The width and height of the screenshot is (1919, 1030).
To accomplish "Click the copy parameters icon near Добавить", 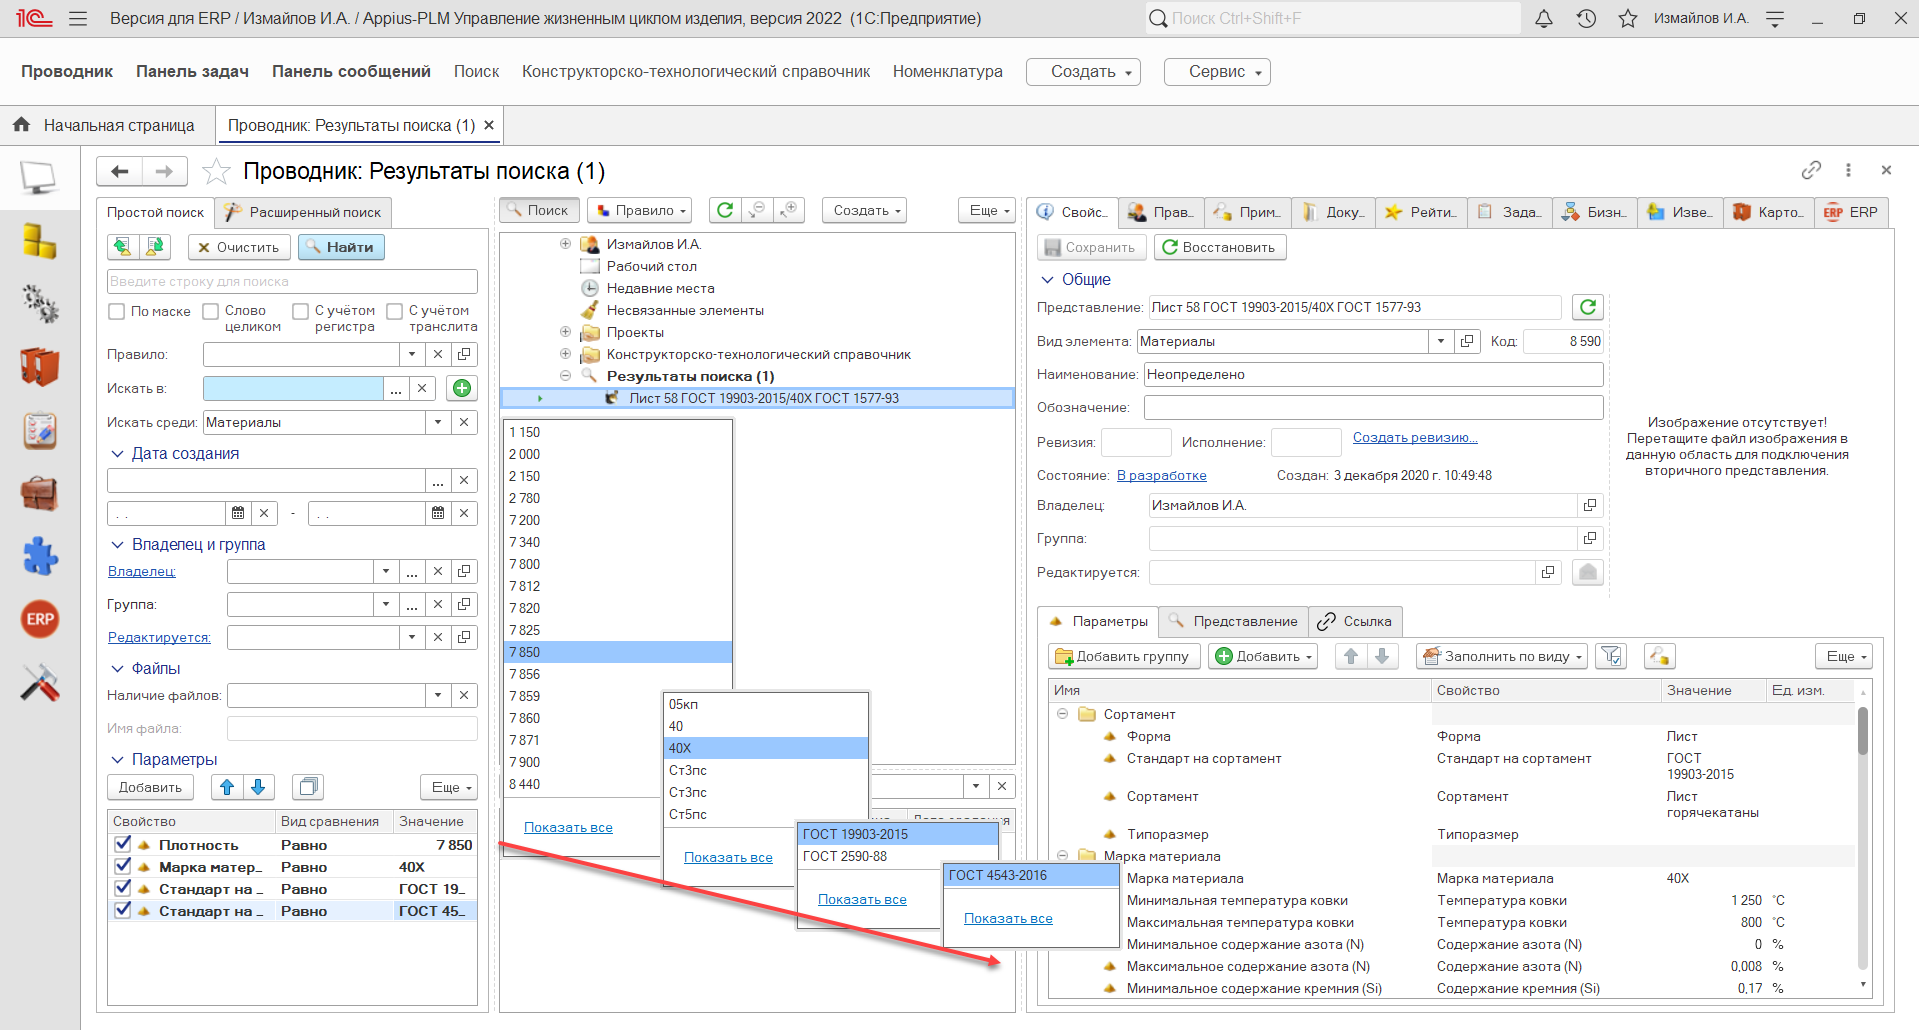I will [308, 787].
